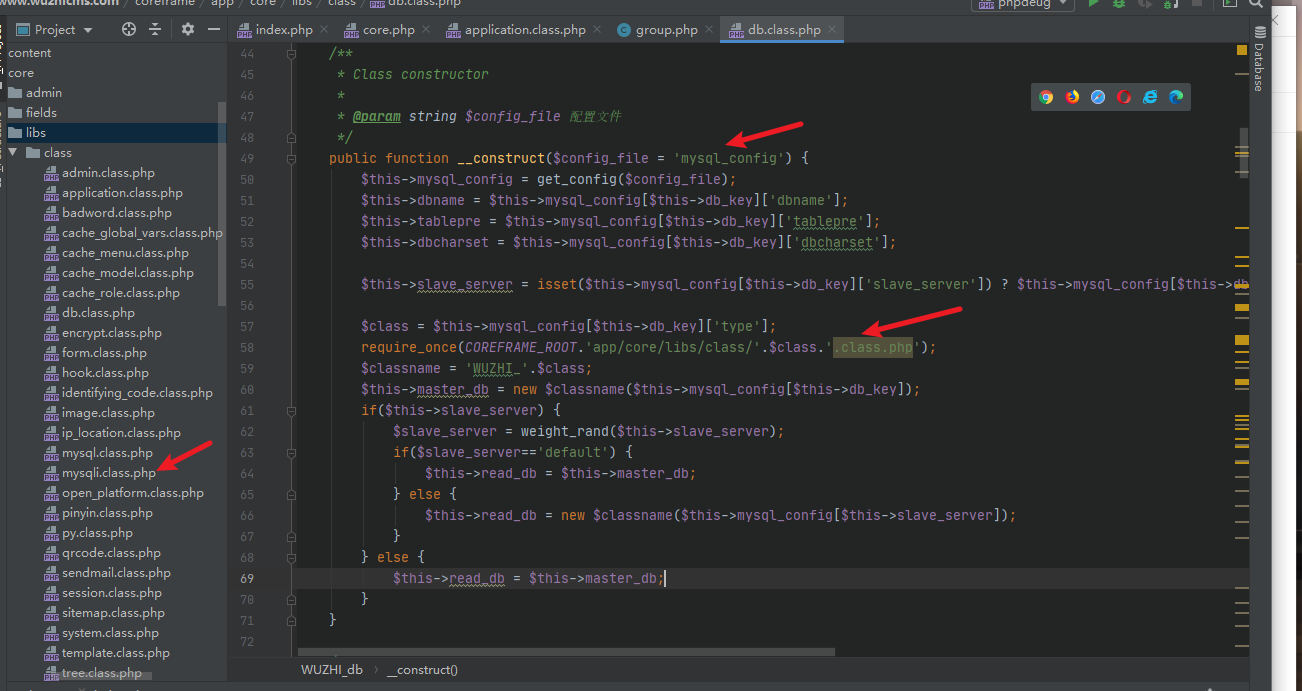Open page in Internet Explorer icon
This screenshot has width=1302, height=691.
tap(1150, 97)
